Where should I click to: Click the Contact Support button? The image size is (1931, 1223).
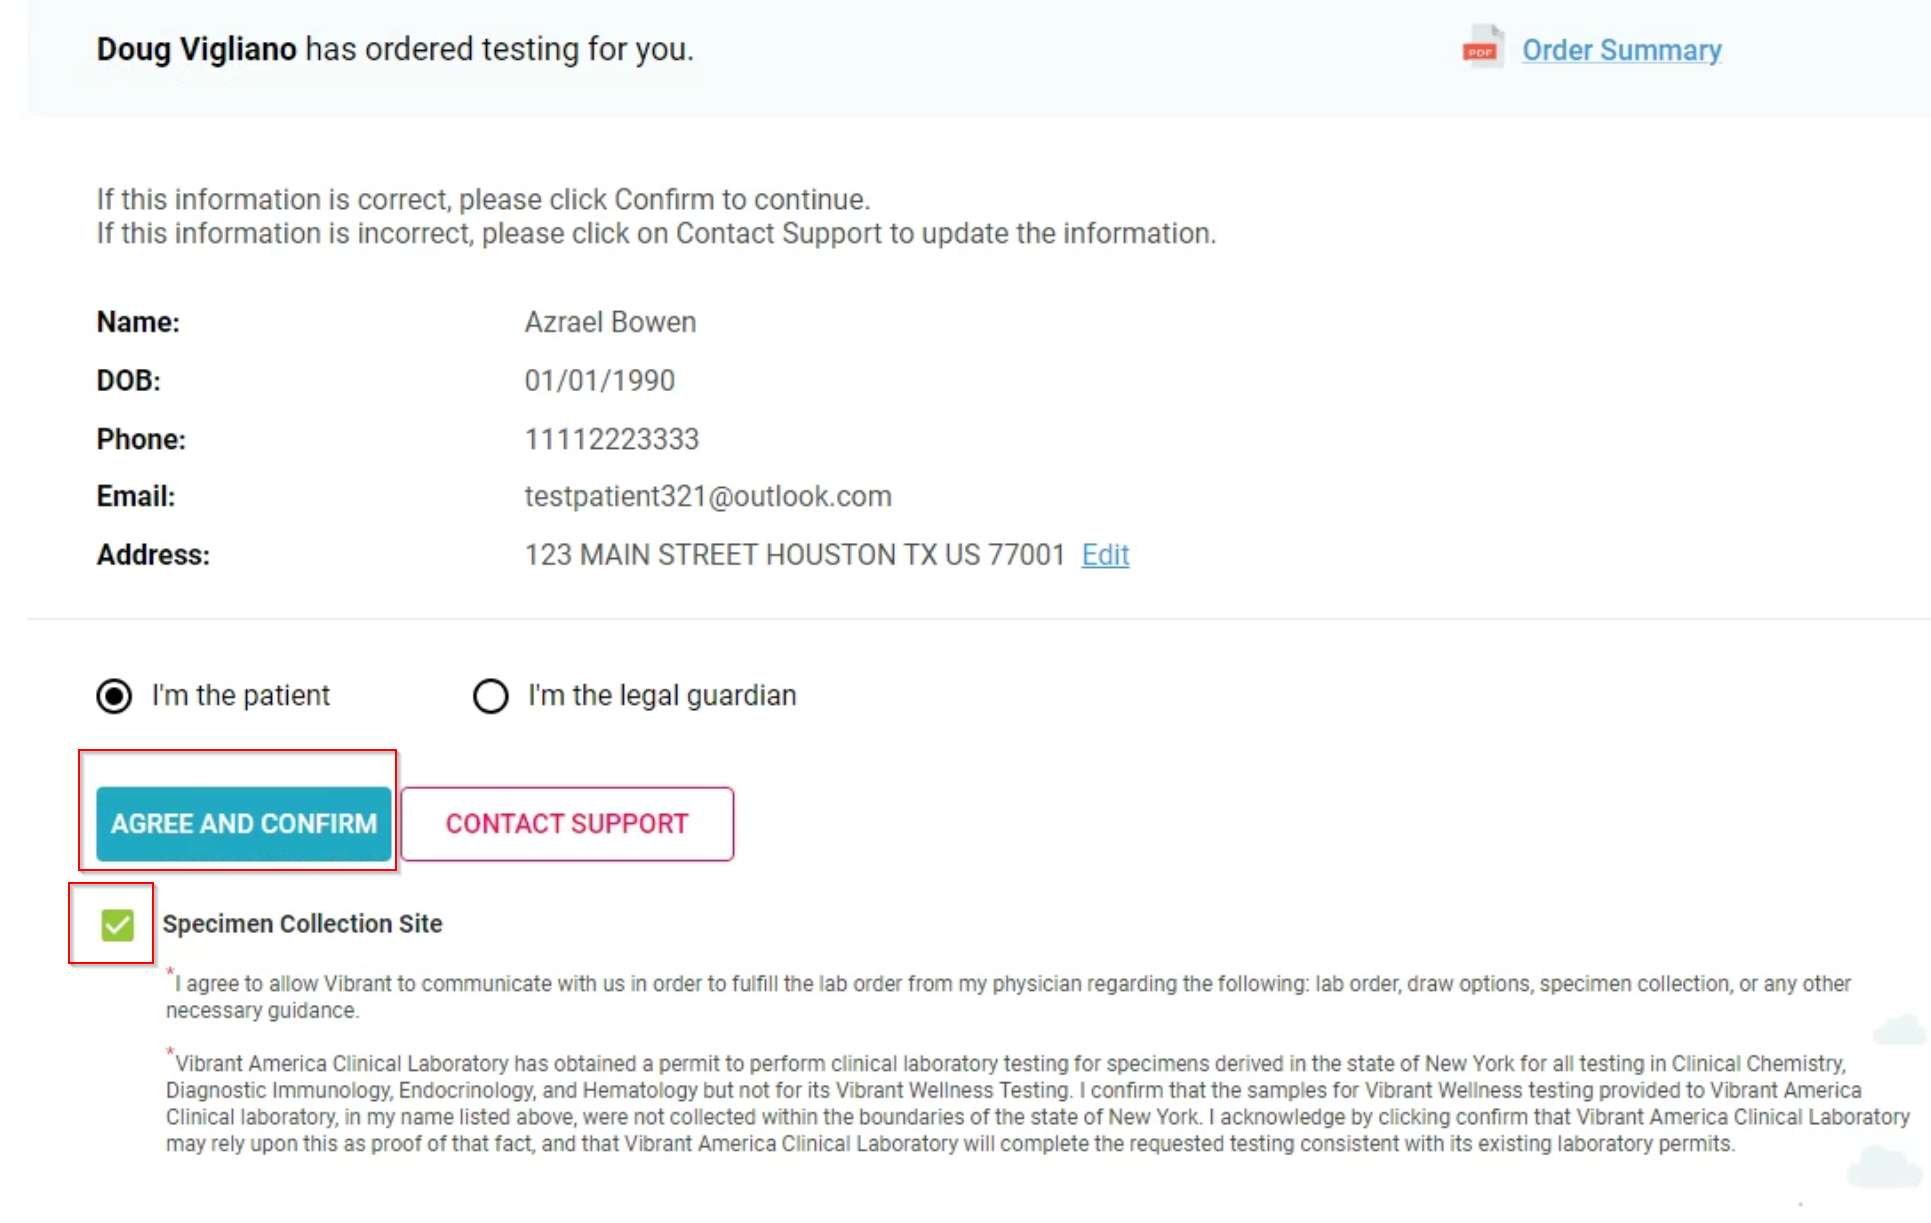(x=567, y=824)
